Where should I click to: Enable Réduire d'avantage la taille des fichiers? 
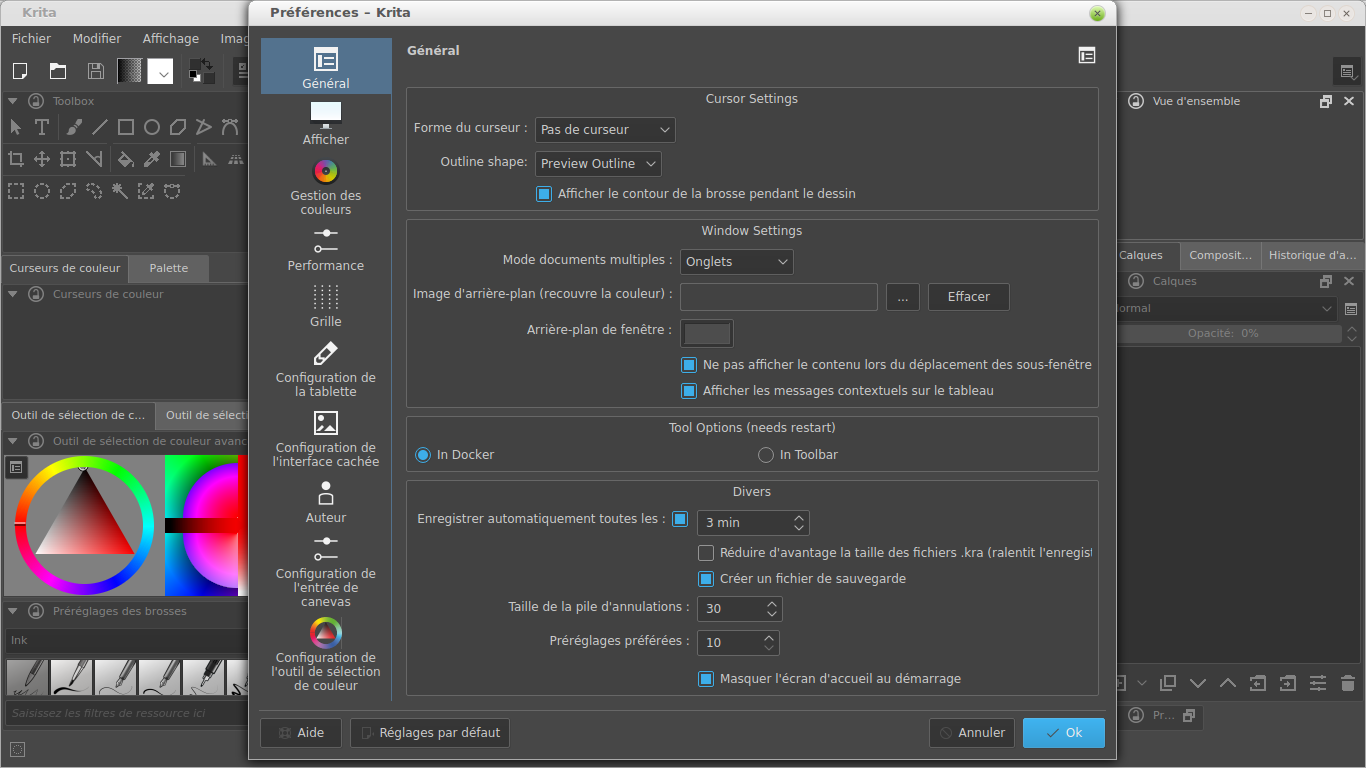pyautogui.click(x=706, y=553)
